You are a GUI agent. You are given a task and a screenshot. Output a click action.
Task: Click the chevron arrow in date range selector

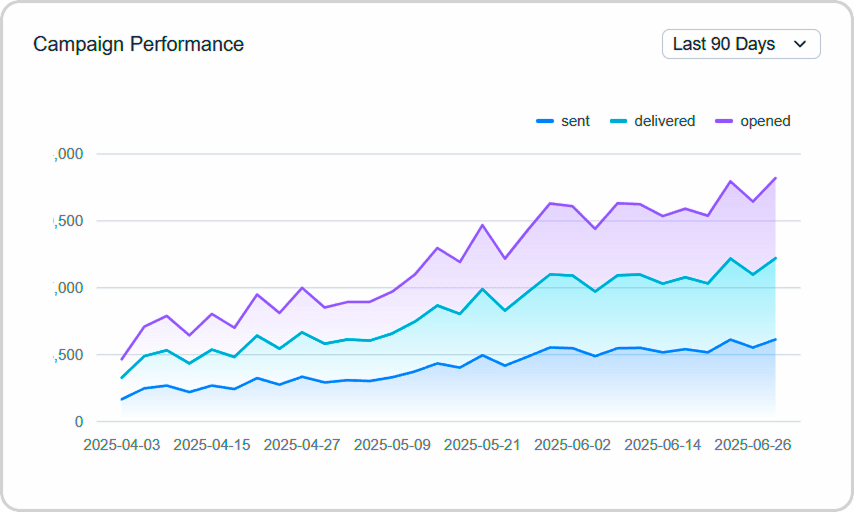[x=799, y=44]
